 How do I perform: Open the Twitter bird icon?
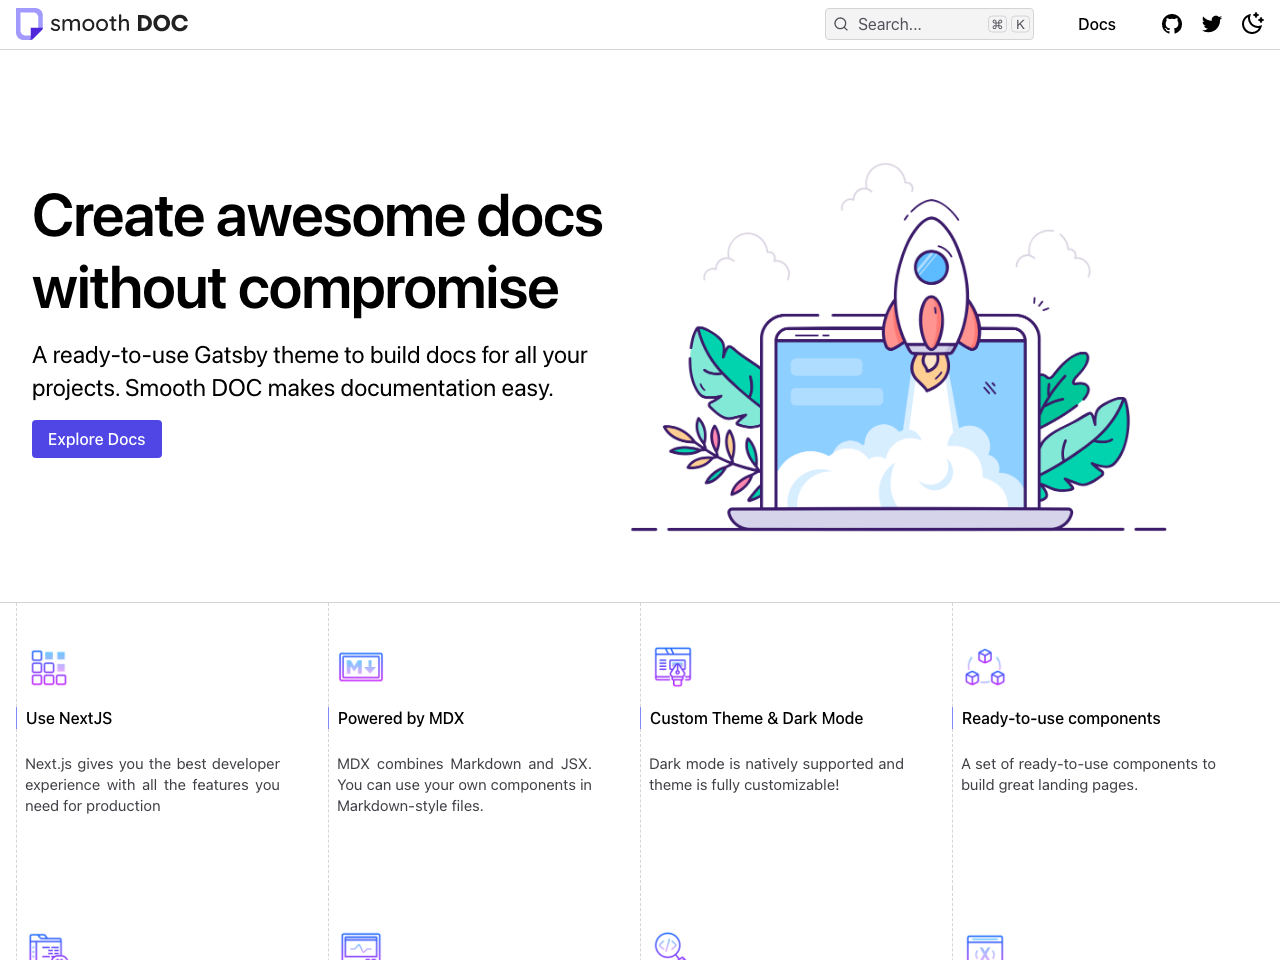point(1212,24)
